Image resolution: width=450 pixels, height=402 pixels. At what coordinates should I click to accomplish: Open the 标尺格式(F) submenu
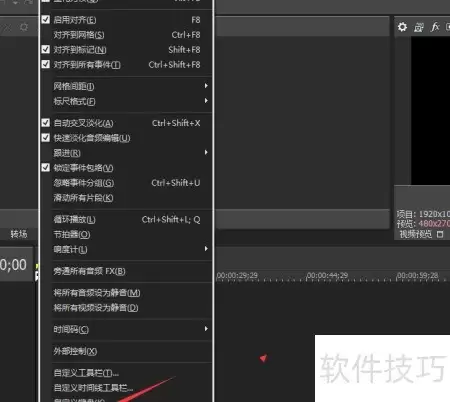(x=126, y=101)
